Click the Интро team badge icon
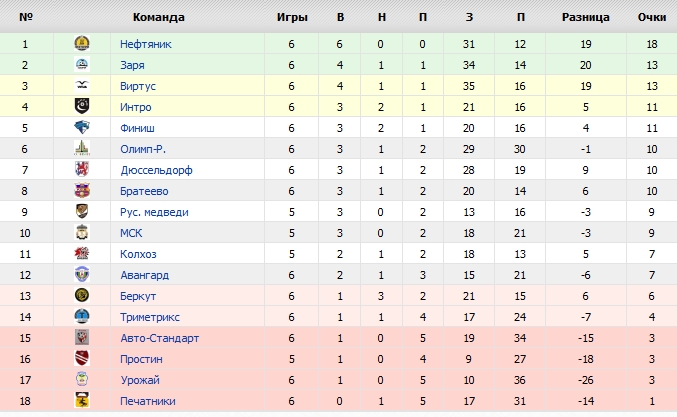 point(82,107)
